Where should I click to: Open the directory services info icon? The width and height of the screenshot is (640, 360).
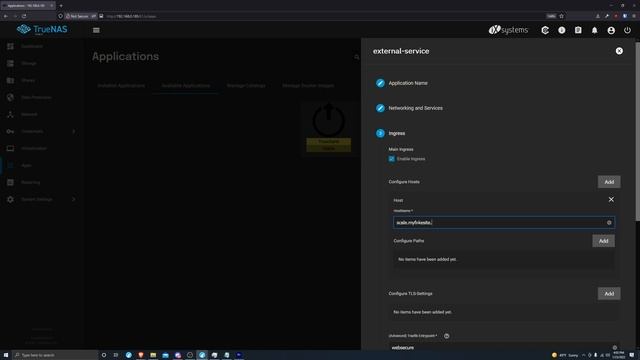click(562, 30)
